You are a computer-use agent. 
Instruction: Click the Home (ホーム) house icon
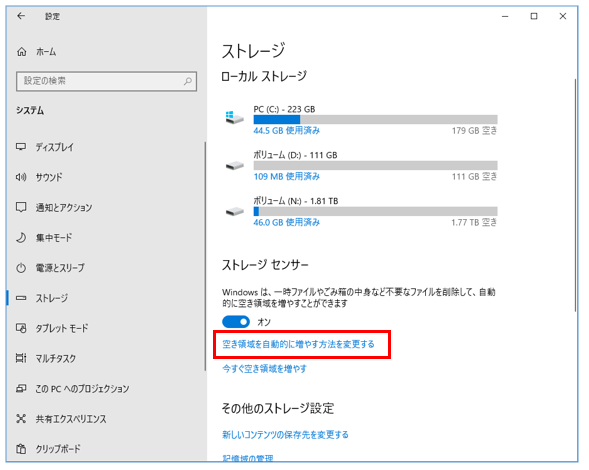pyautogui.click(x=22, y=51)
